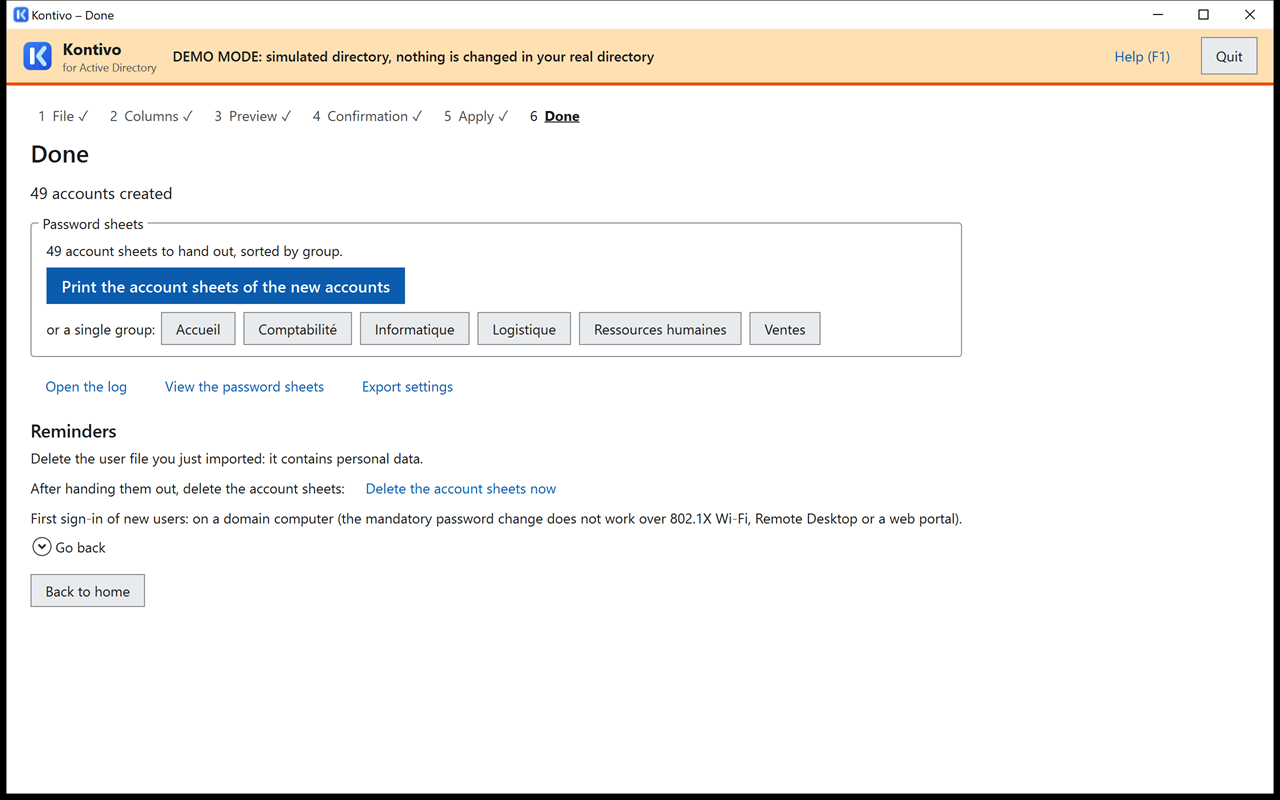Image resolution: width=1280 pixels, height=800 pixels.
Task: Maximize the Kontivo window
Action: 1204,15
